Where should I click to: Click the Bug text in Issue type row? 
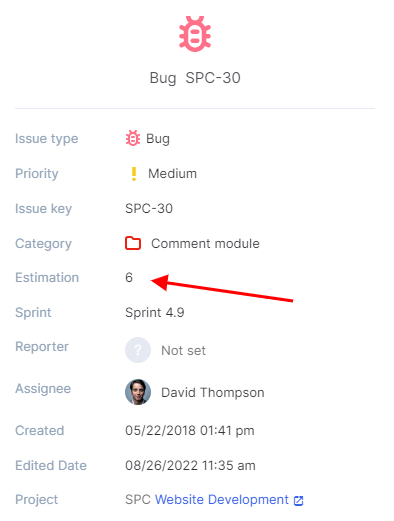(x=158, y=139)
